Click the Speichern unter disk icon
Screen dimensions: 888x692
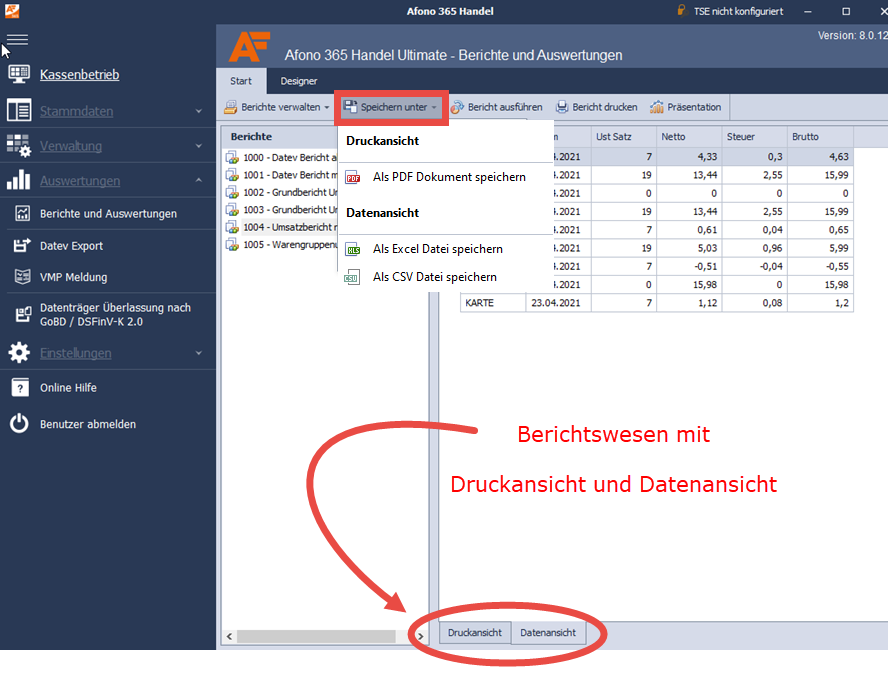tap(351, 106)
